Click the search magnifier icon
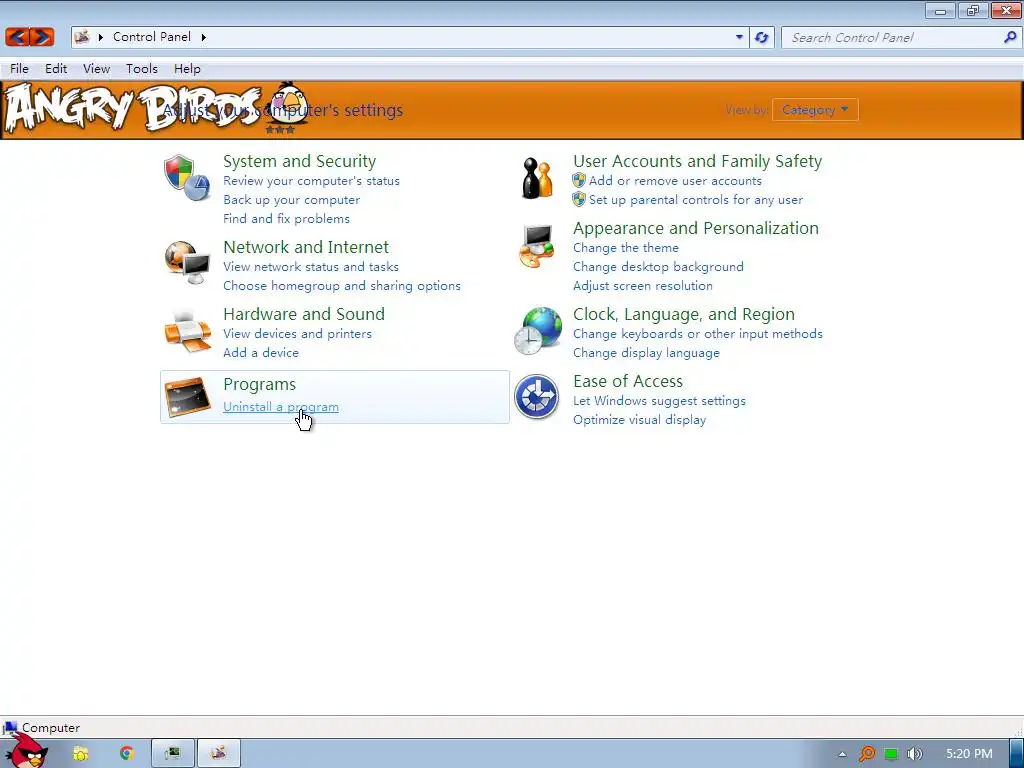The image size is (1024, 768). coord(1010,37)
